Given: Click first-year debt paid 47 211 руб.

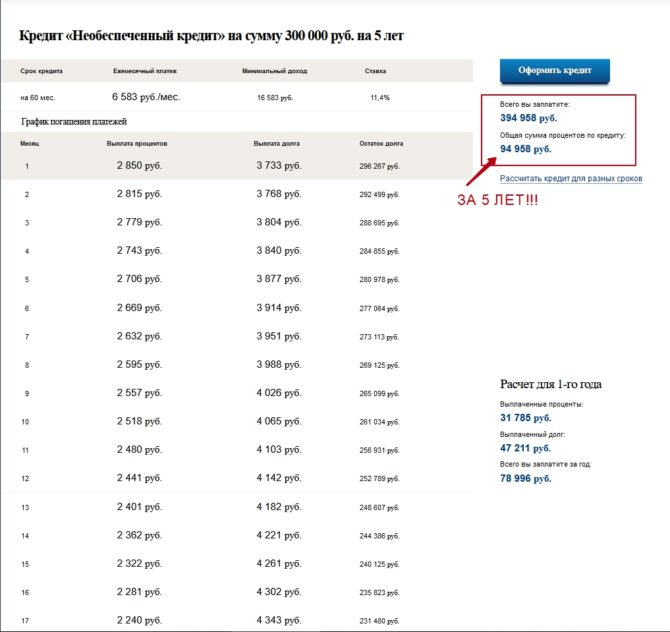Looking at the screenshot, I should pyautogui.click(x=525, y=448).
